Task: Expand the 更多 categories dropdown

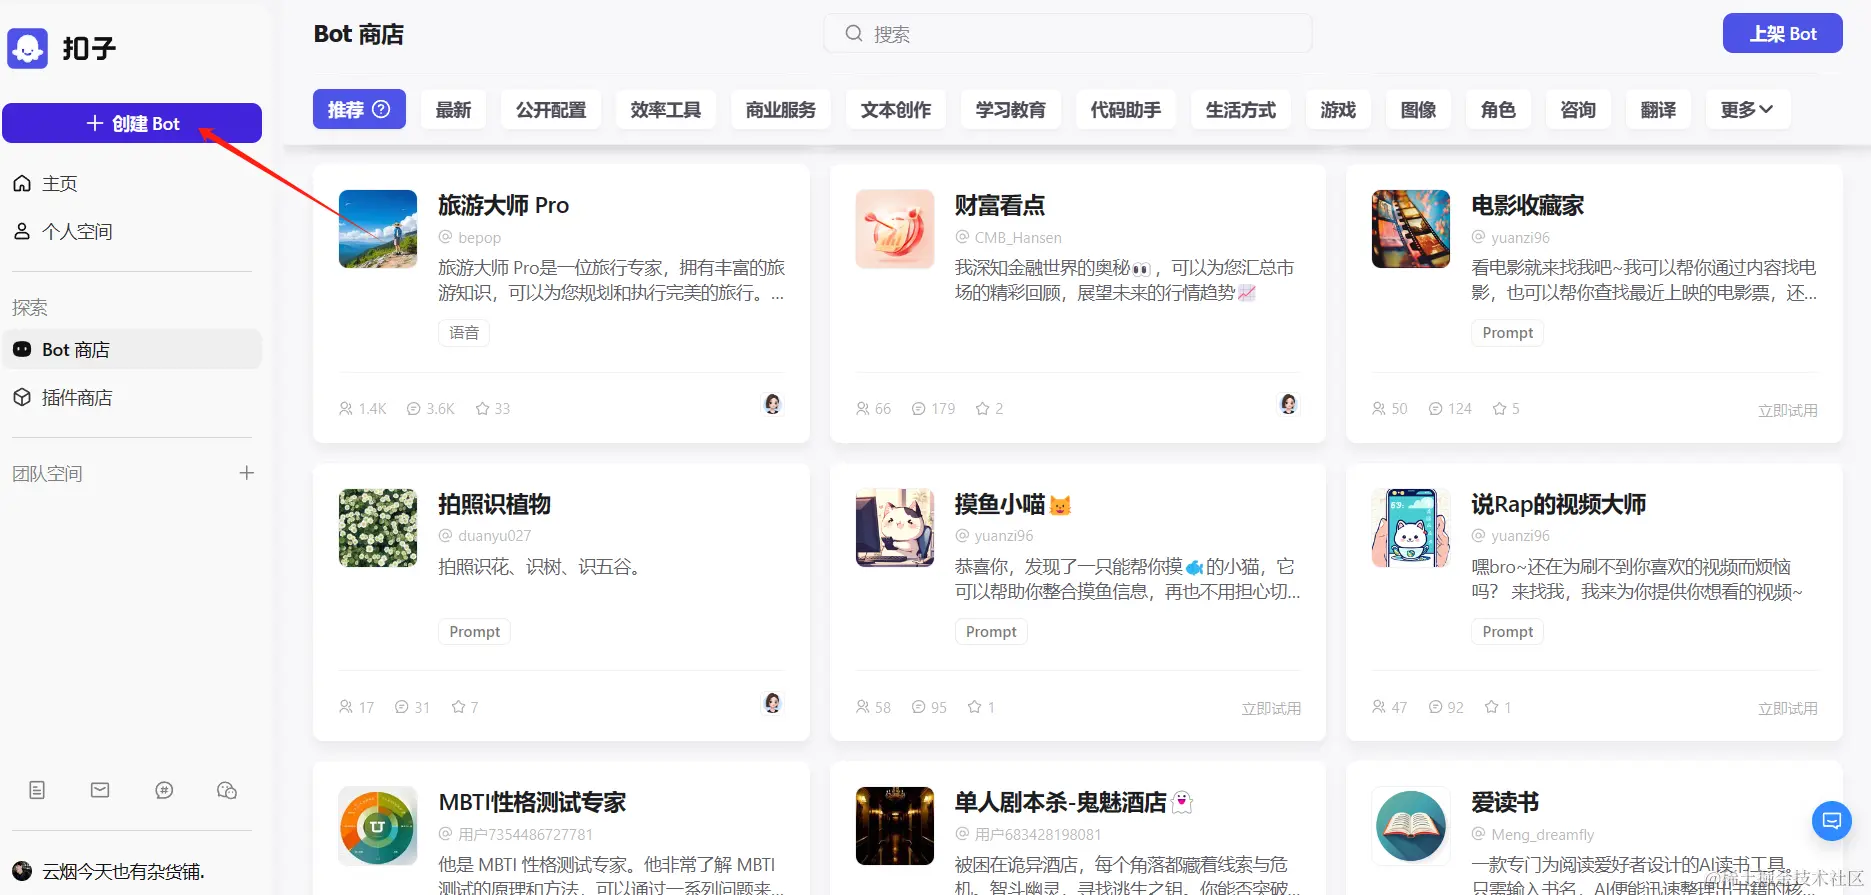Action: pyautogui.click(x=1747, y=110)
